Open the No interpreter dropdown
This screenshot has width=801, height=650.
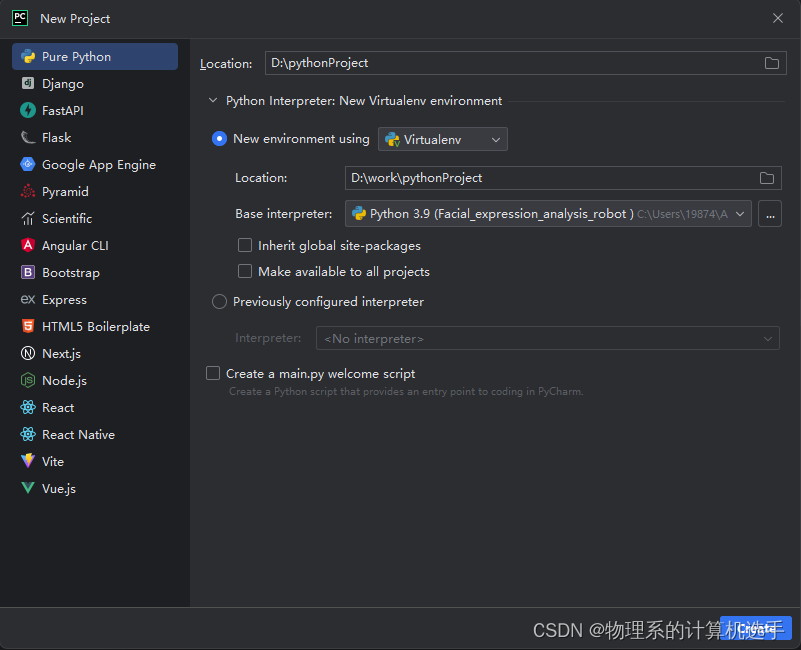(x=548, y=338)
